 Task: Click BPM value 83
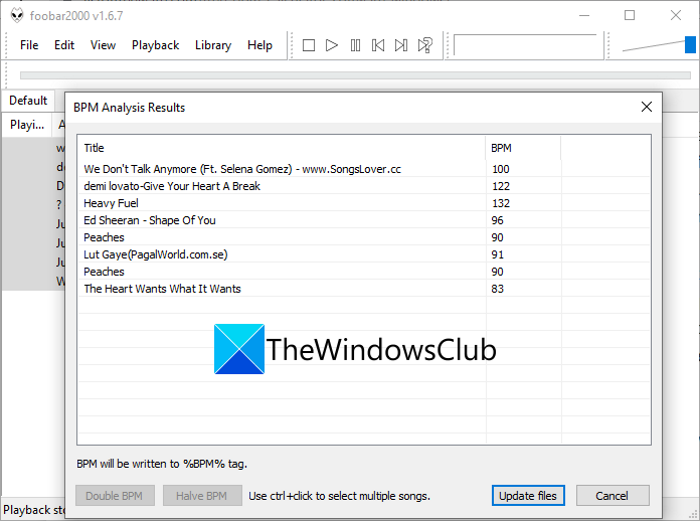[497, 289]
